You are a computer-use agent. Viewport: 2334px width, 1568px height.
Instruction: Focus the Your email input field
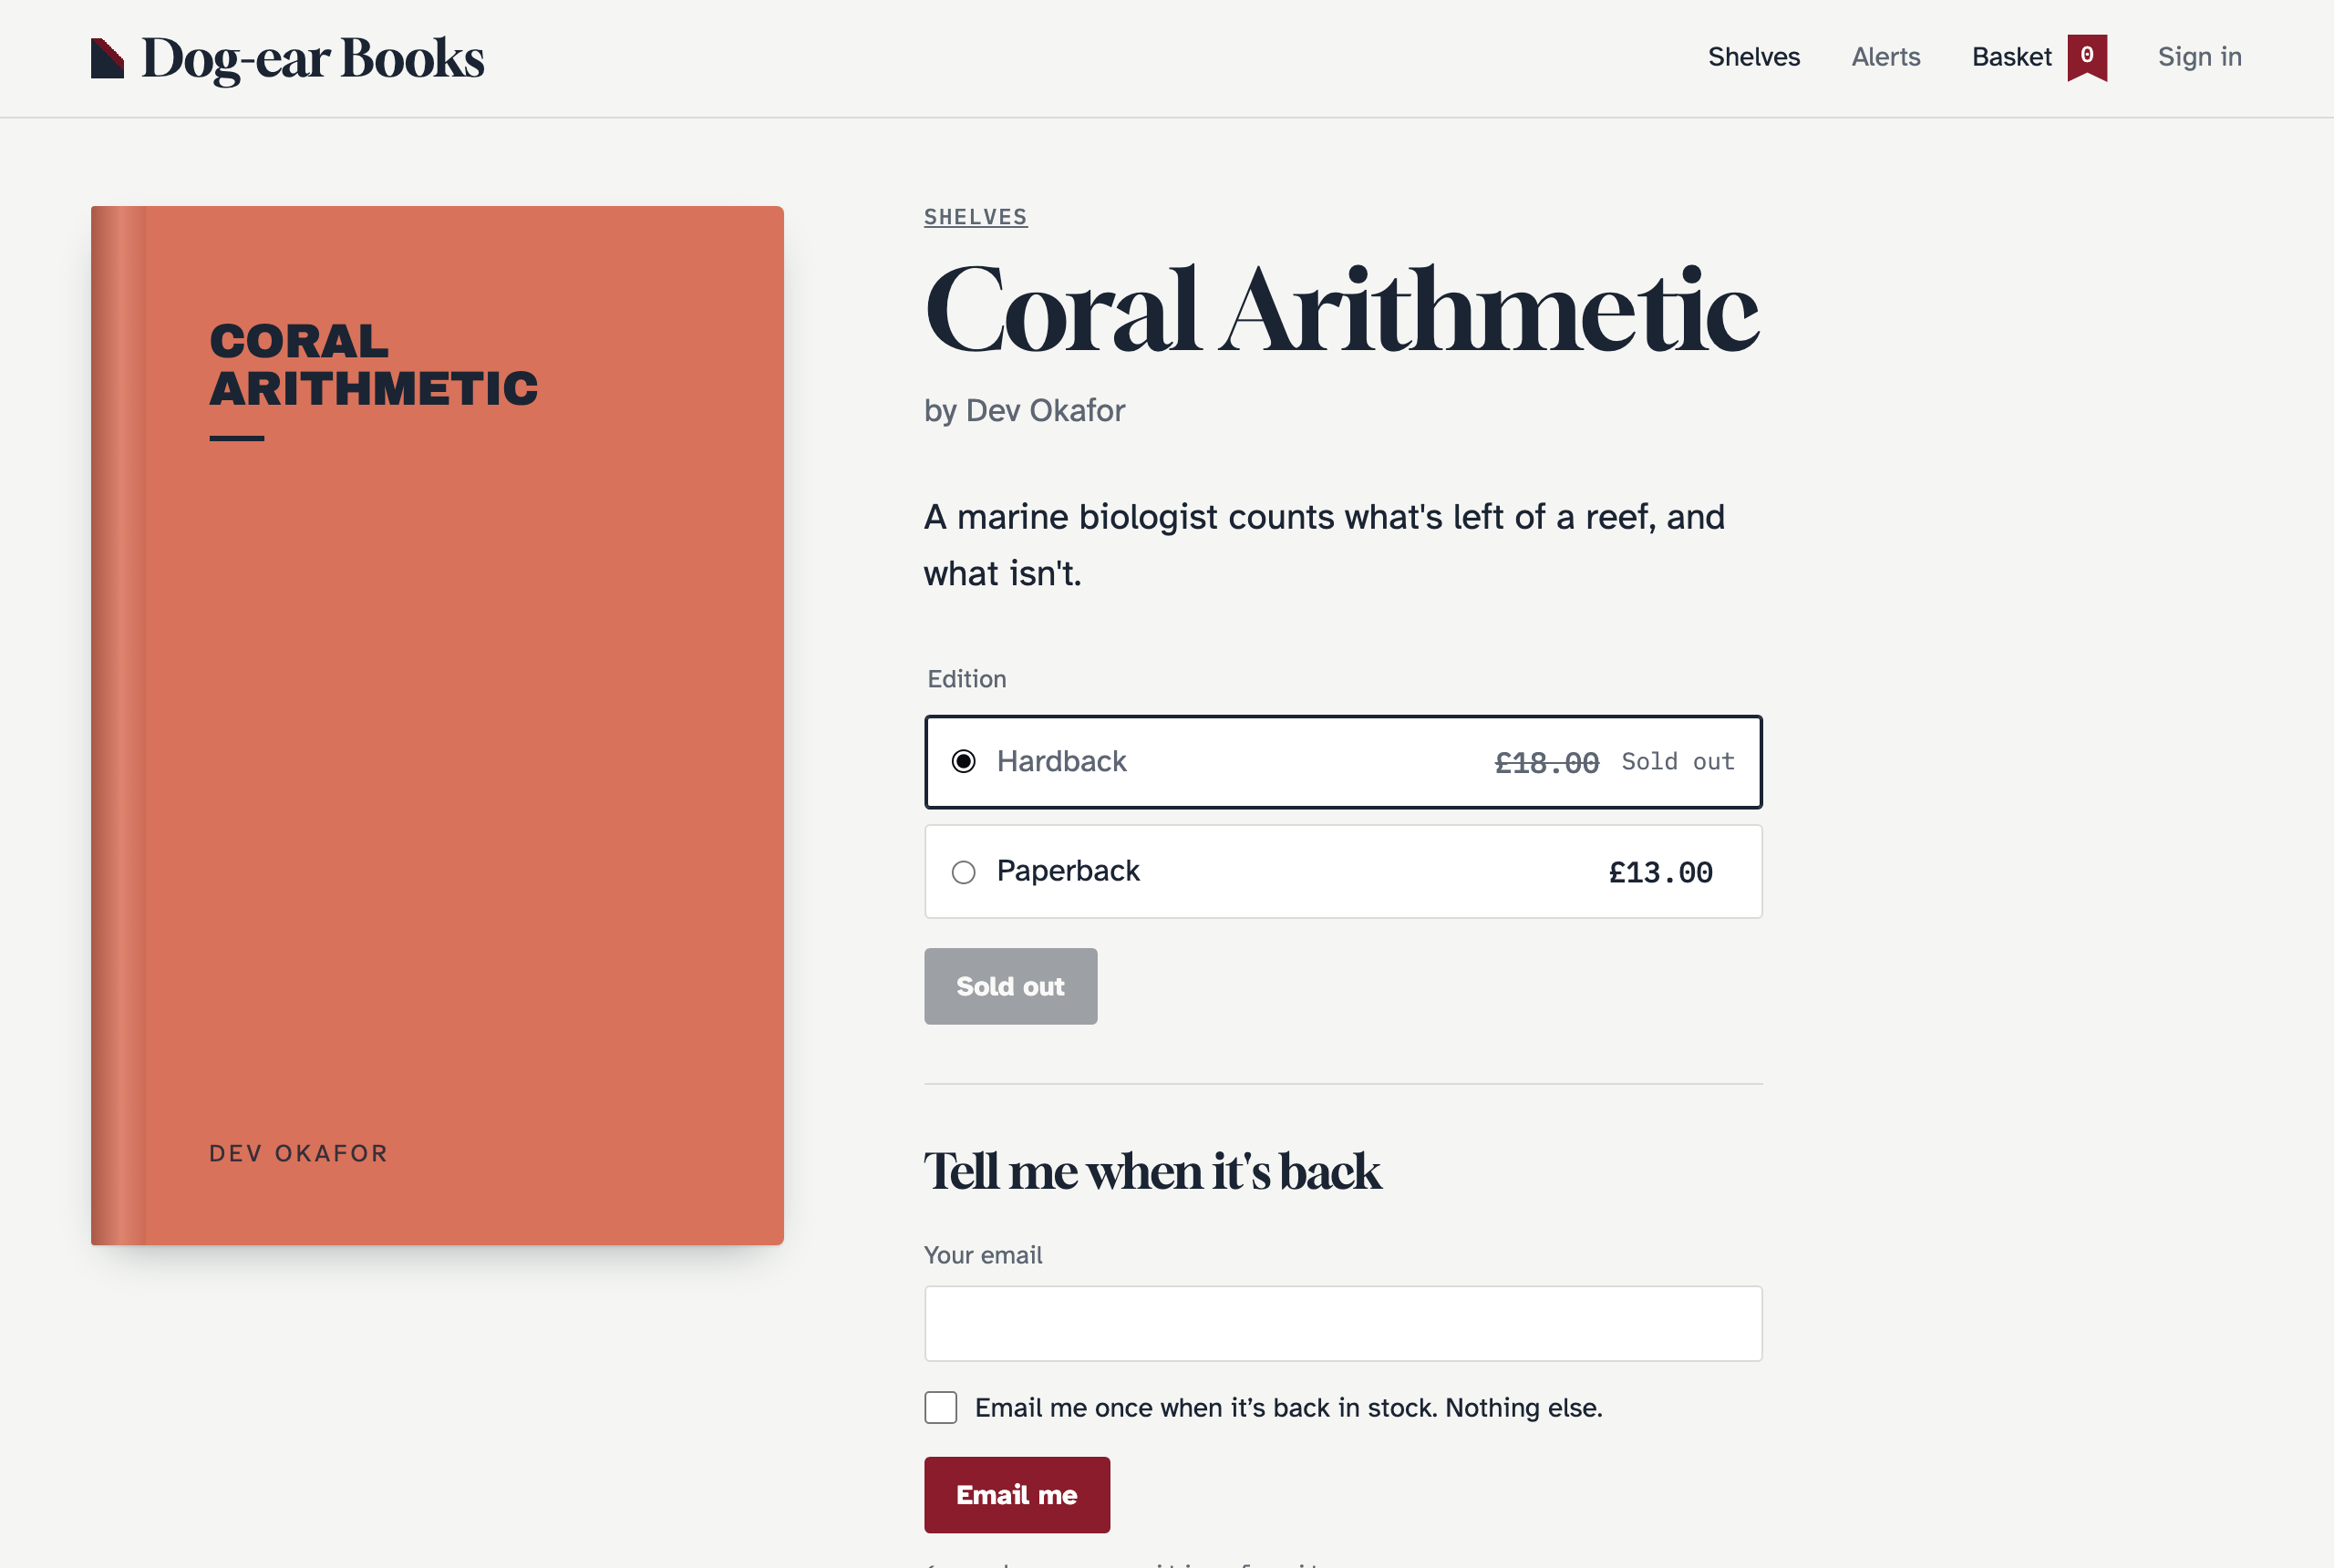point(1342,1323)
